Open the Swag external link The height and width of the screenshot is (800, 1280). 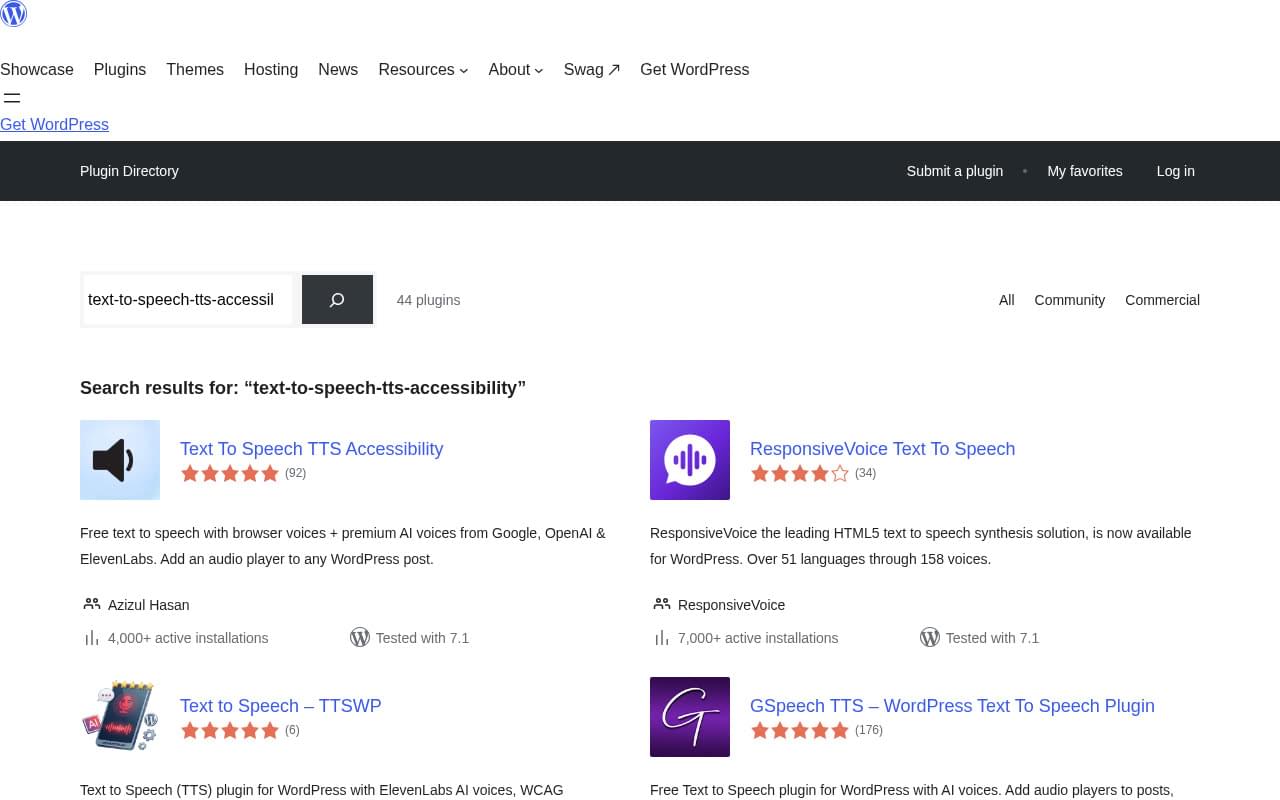tap(592, 69)
